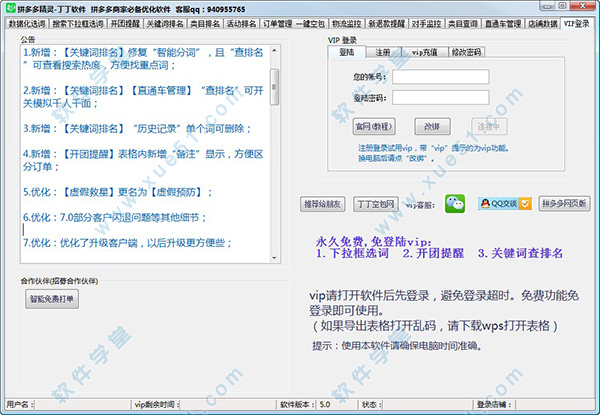Open the vip充值 sub-tab

[424, 52]
